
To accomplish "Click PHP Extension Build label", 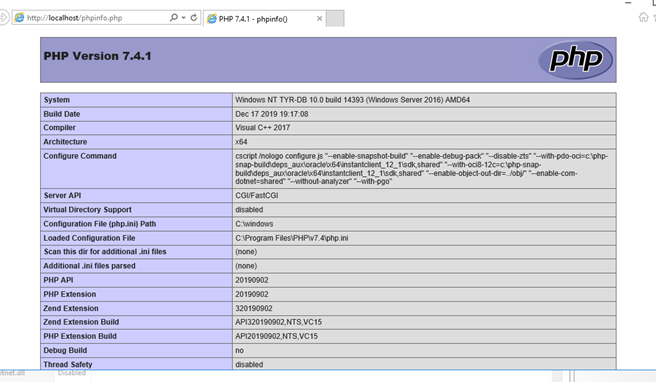I will [80, 336].
